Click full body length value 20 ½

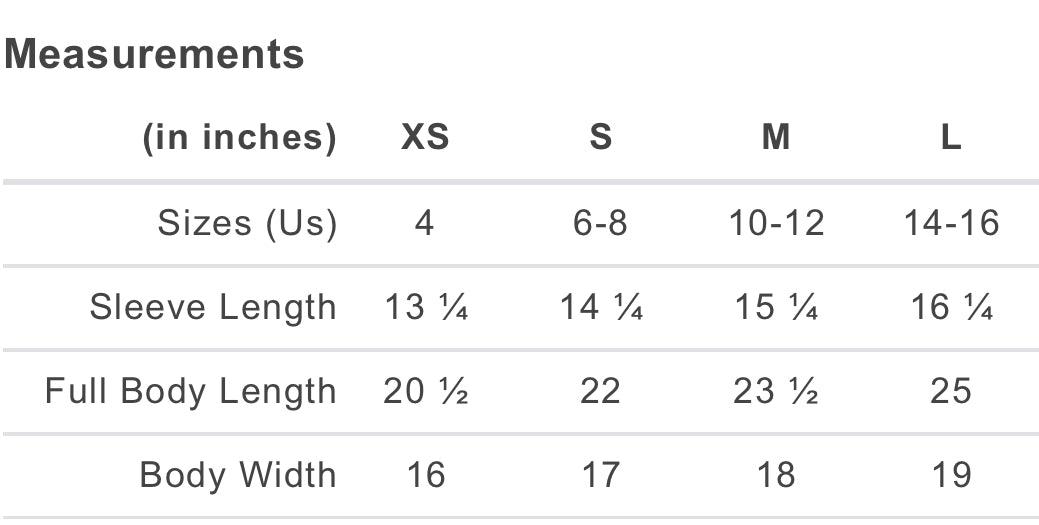tap(426, 391)
